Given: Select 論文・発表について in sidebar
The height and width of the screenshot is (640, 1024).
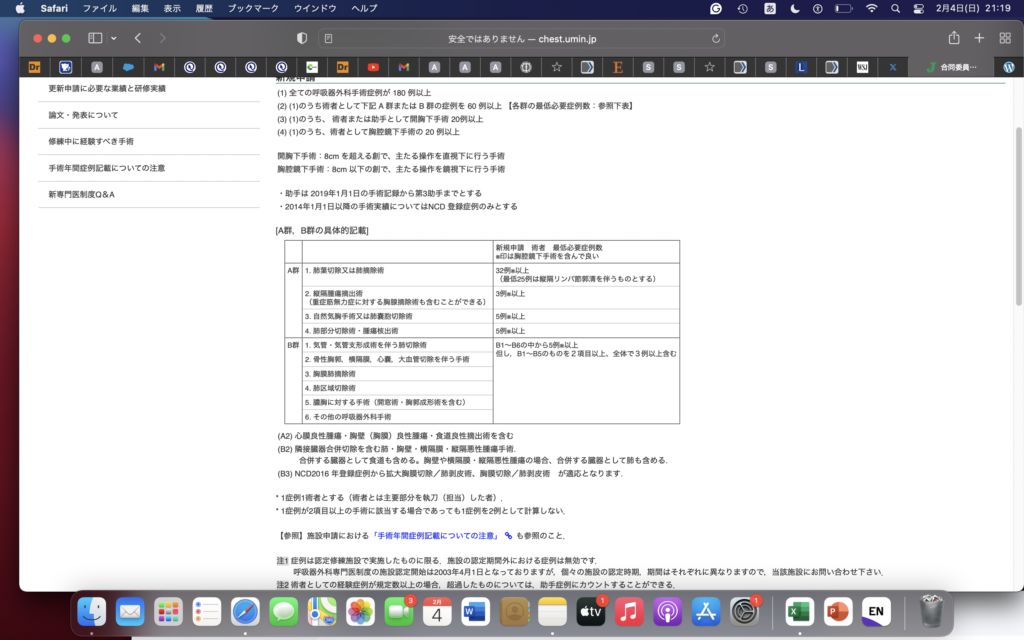Looking at the screenshot, I should (x=83, y=115).
